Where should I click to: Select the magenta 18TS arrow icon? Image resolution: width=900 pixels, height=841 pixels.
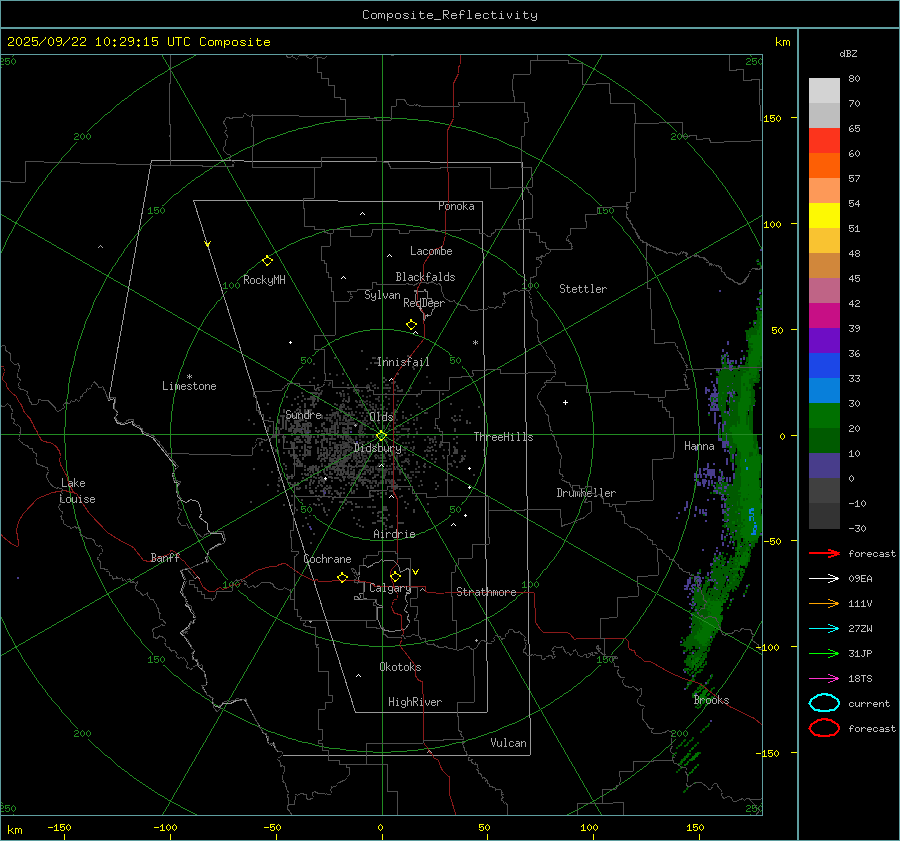824,678
